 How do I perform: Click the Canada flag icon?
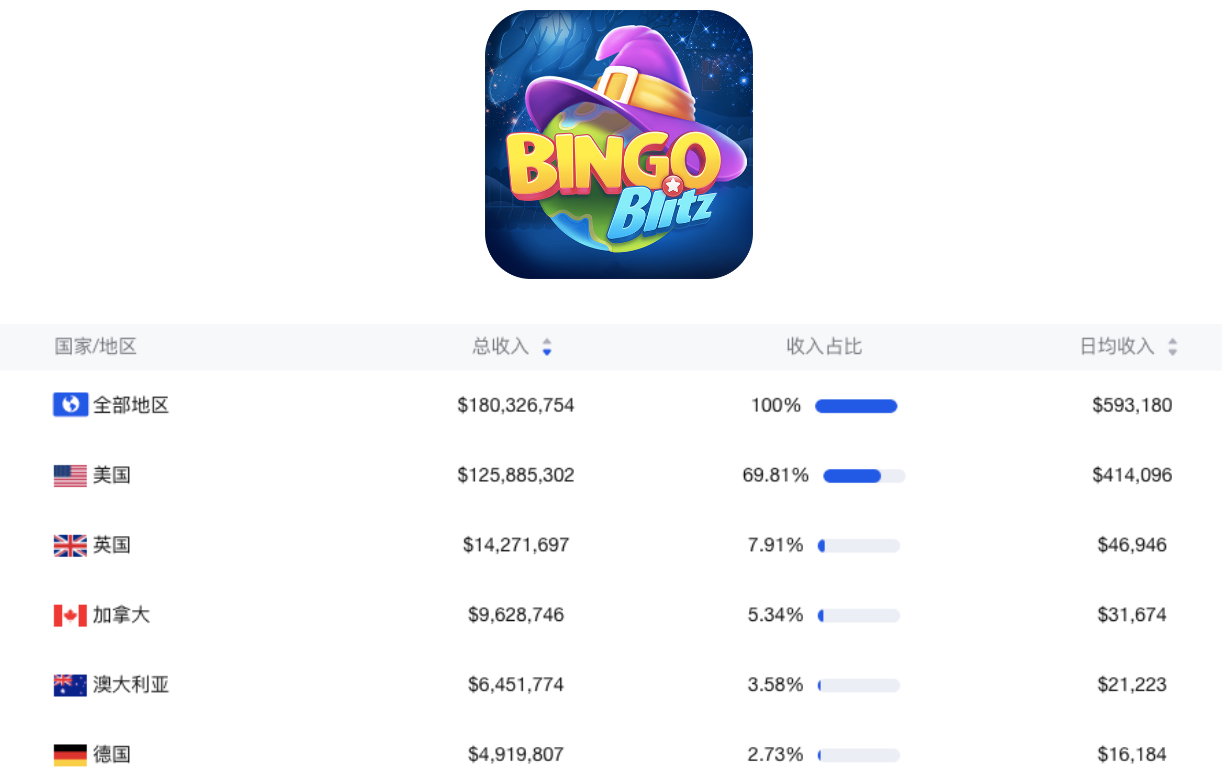click(70, 615)
